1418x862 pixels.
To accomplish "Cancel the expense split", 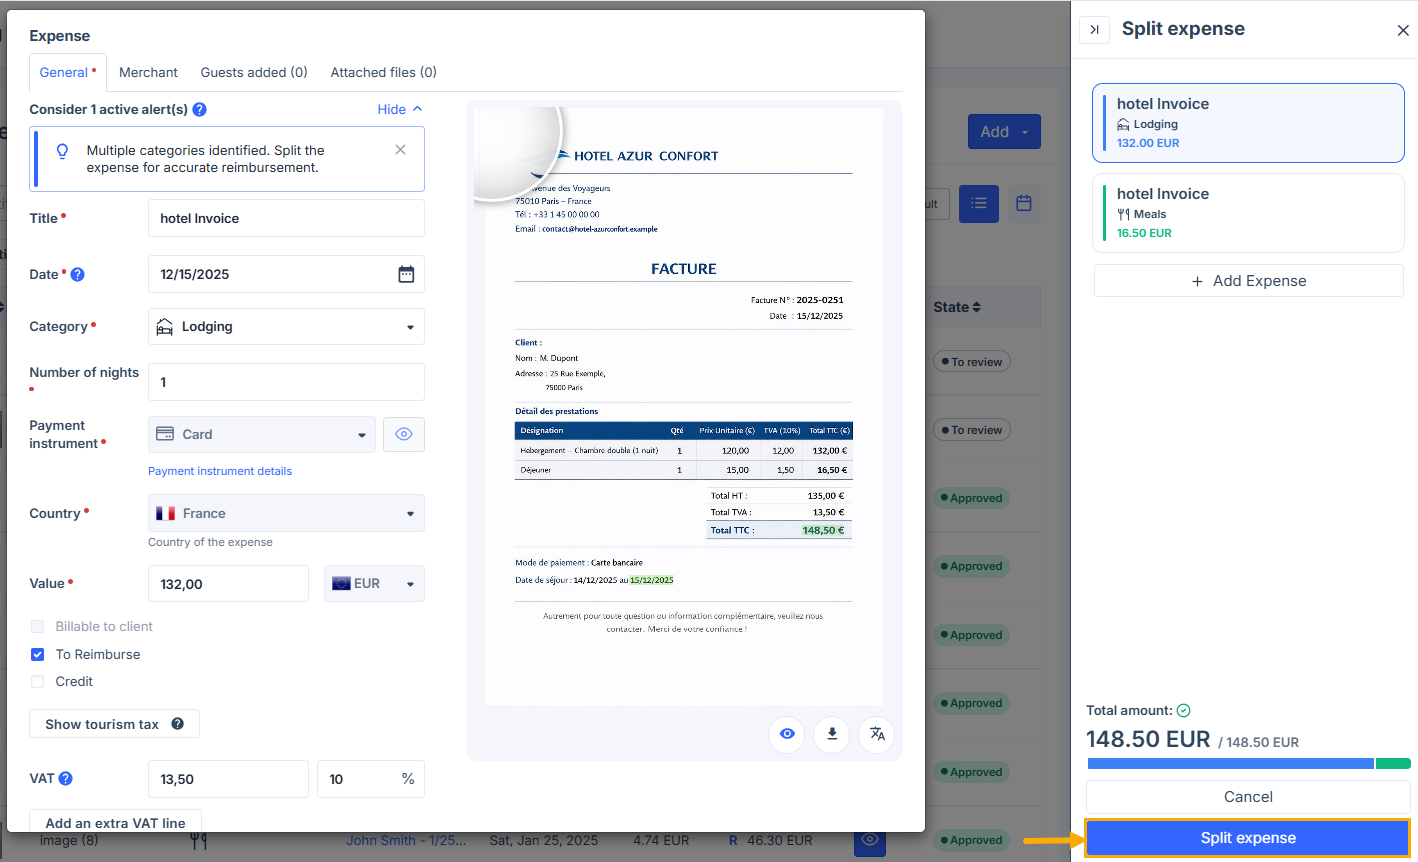I will pyautogui.click(x=1248, y=797).
